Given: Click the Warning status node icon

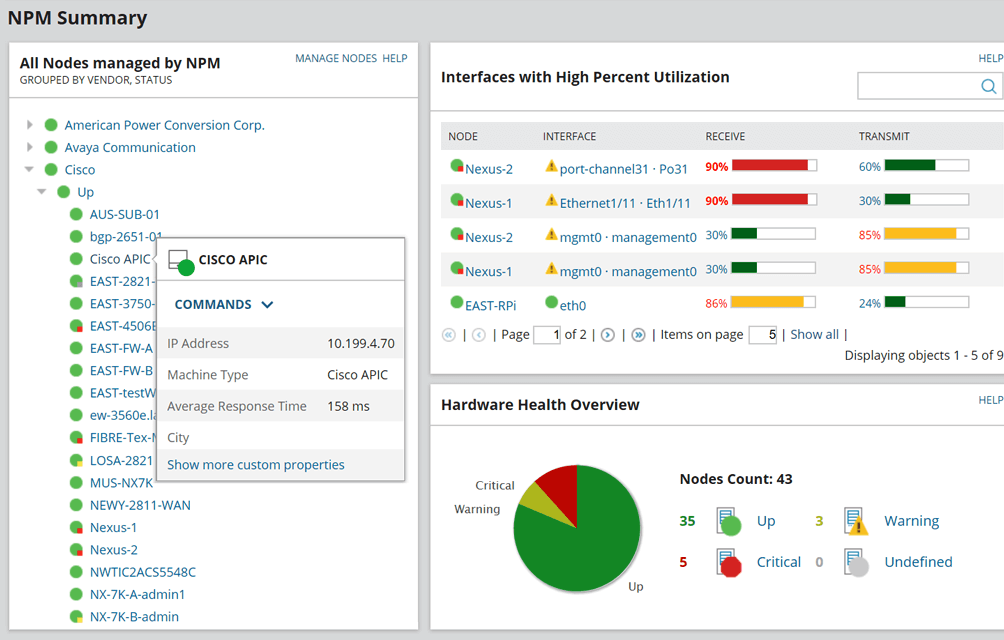Looking at the screenshot, I should [x=855, y=522].
